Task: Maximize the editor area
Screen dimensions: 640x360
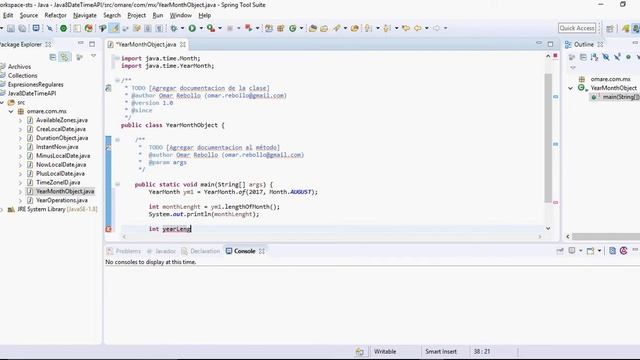Action: [550, 44]
